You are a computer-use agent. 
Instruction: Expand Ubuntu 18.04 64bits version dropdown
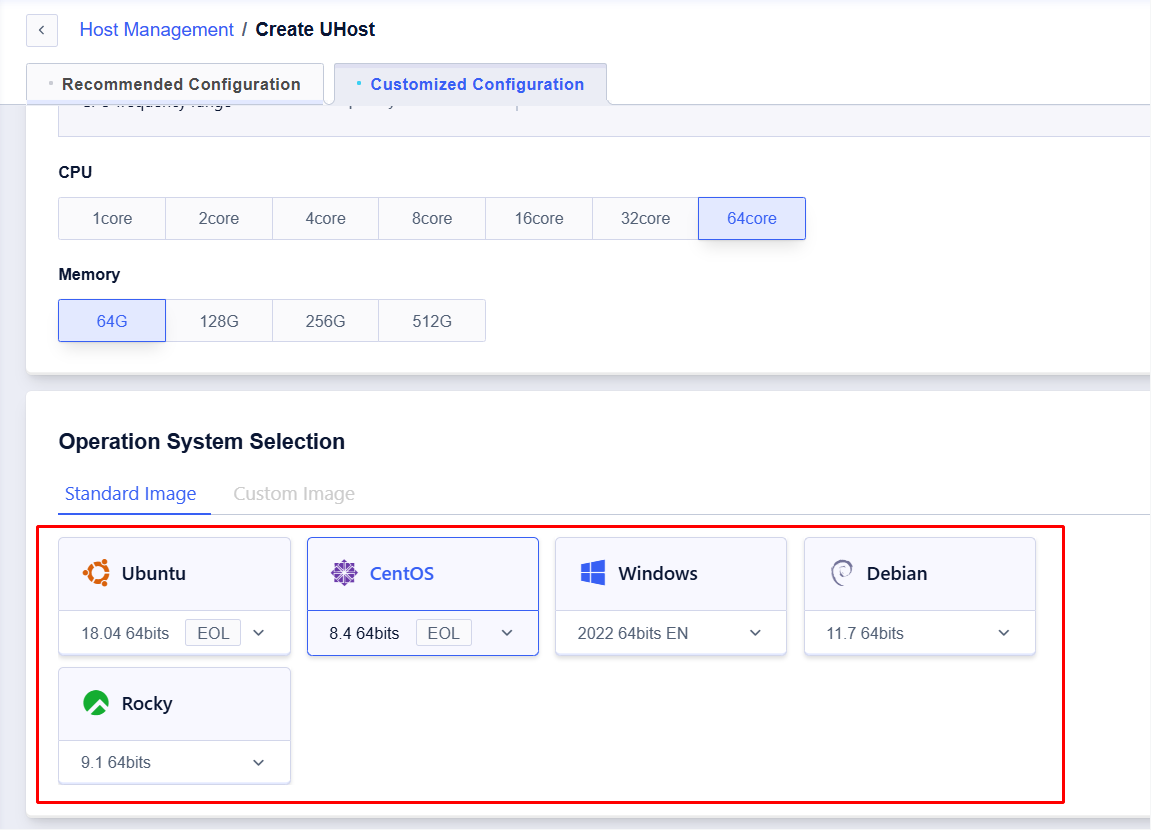[175, 633]
